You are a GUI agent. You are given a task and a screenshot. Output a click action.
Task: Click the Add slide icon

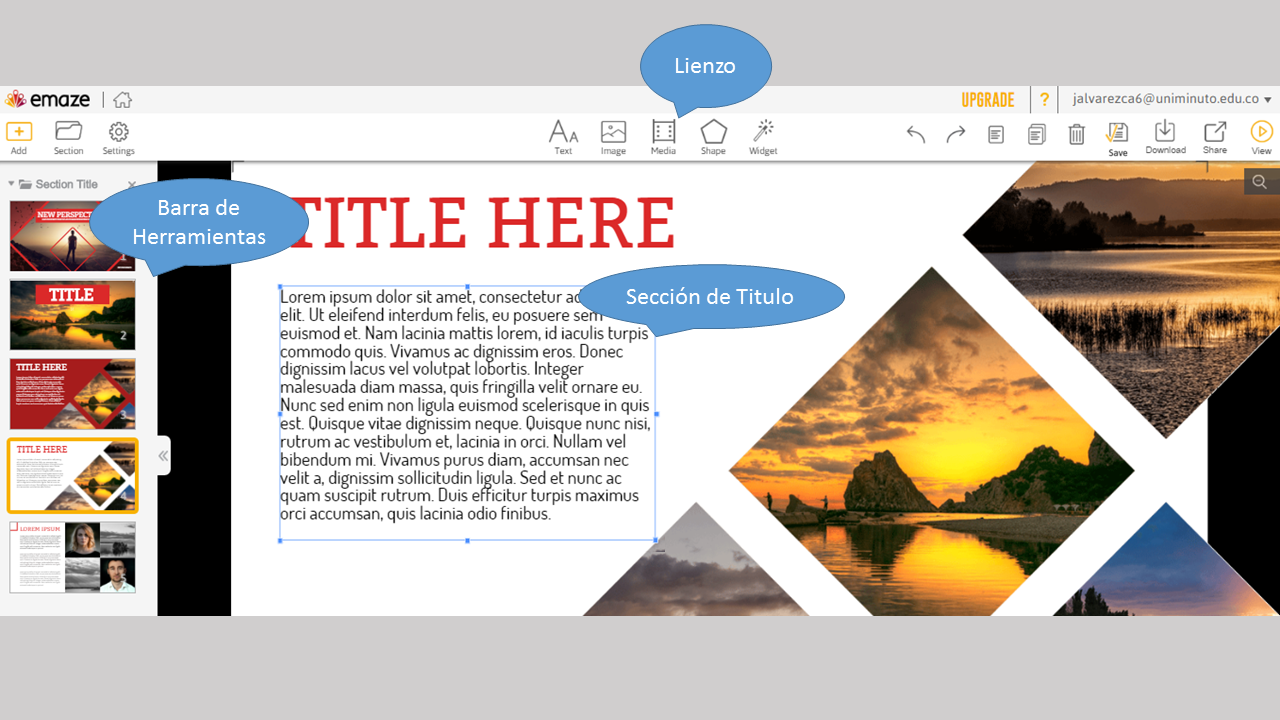coord(19,131)
